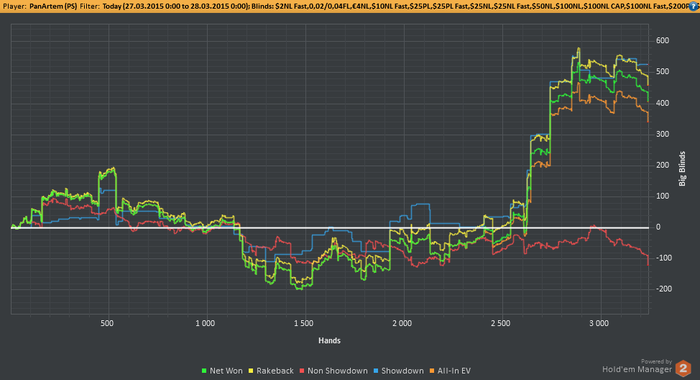Screen dimensions: 700x380
Task: Select the blue Showdown legend marker
Action: point(375,371)
